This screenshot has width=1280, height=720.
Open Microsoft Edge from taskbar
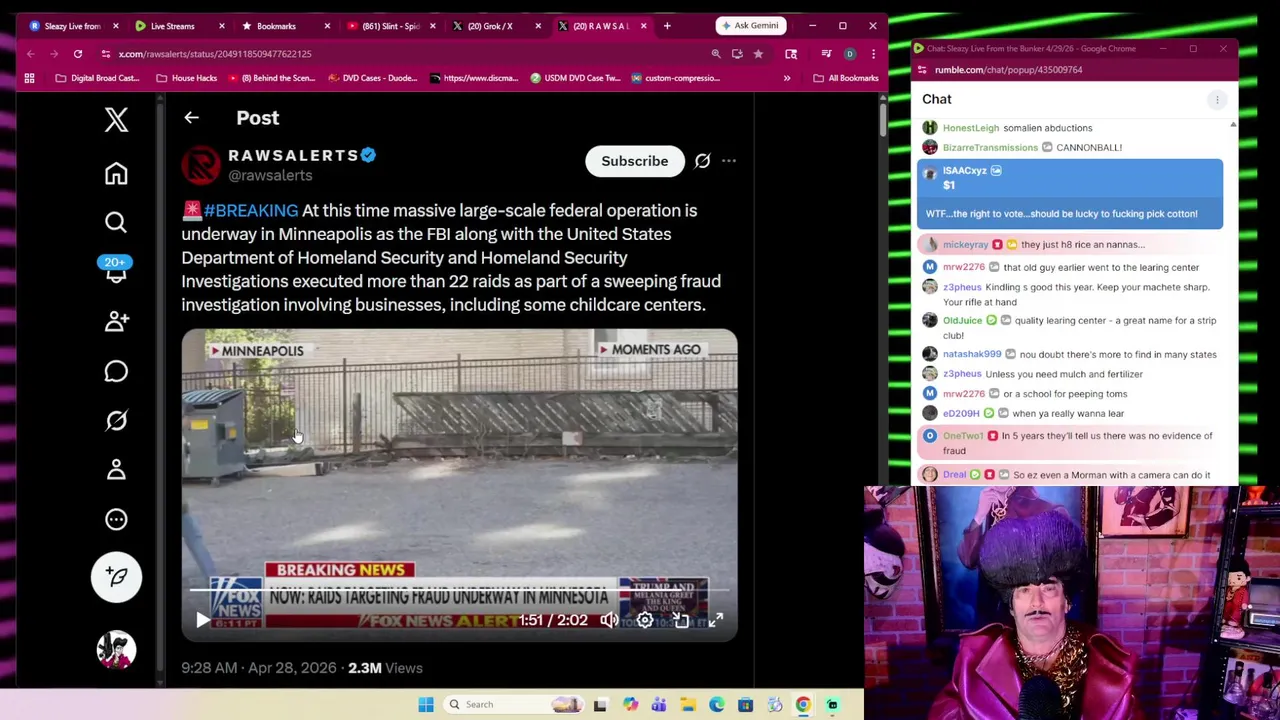717,705
